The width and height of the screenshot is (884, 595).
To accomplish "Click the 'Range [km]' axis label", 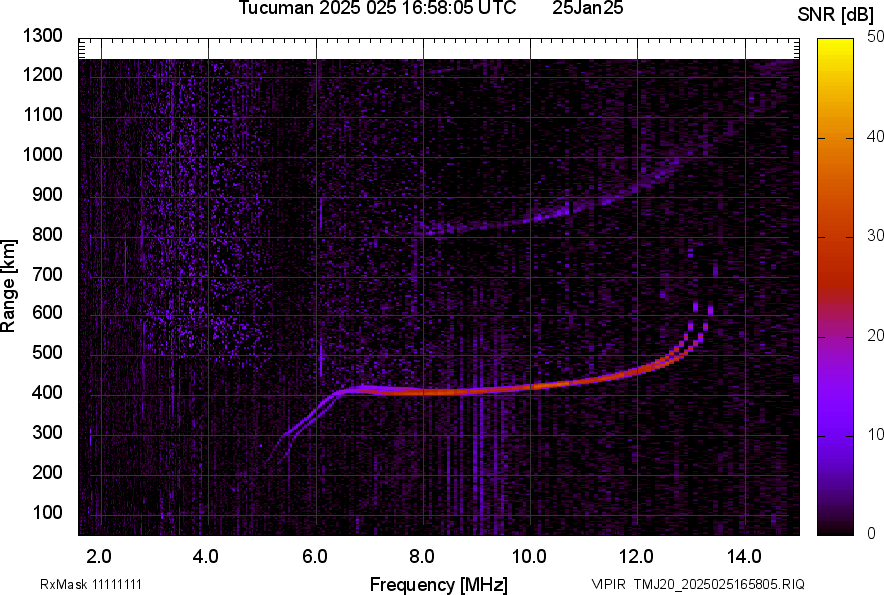I will click(8, 286).
